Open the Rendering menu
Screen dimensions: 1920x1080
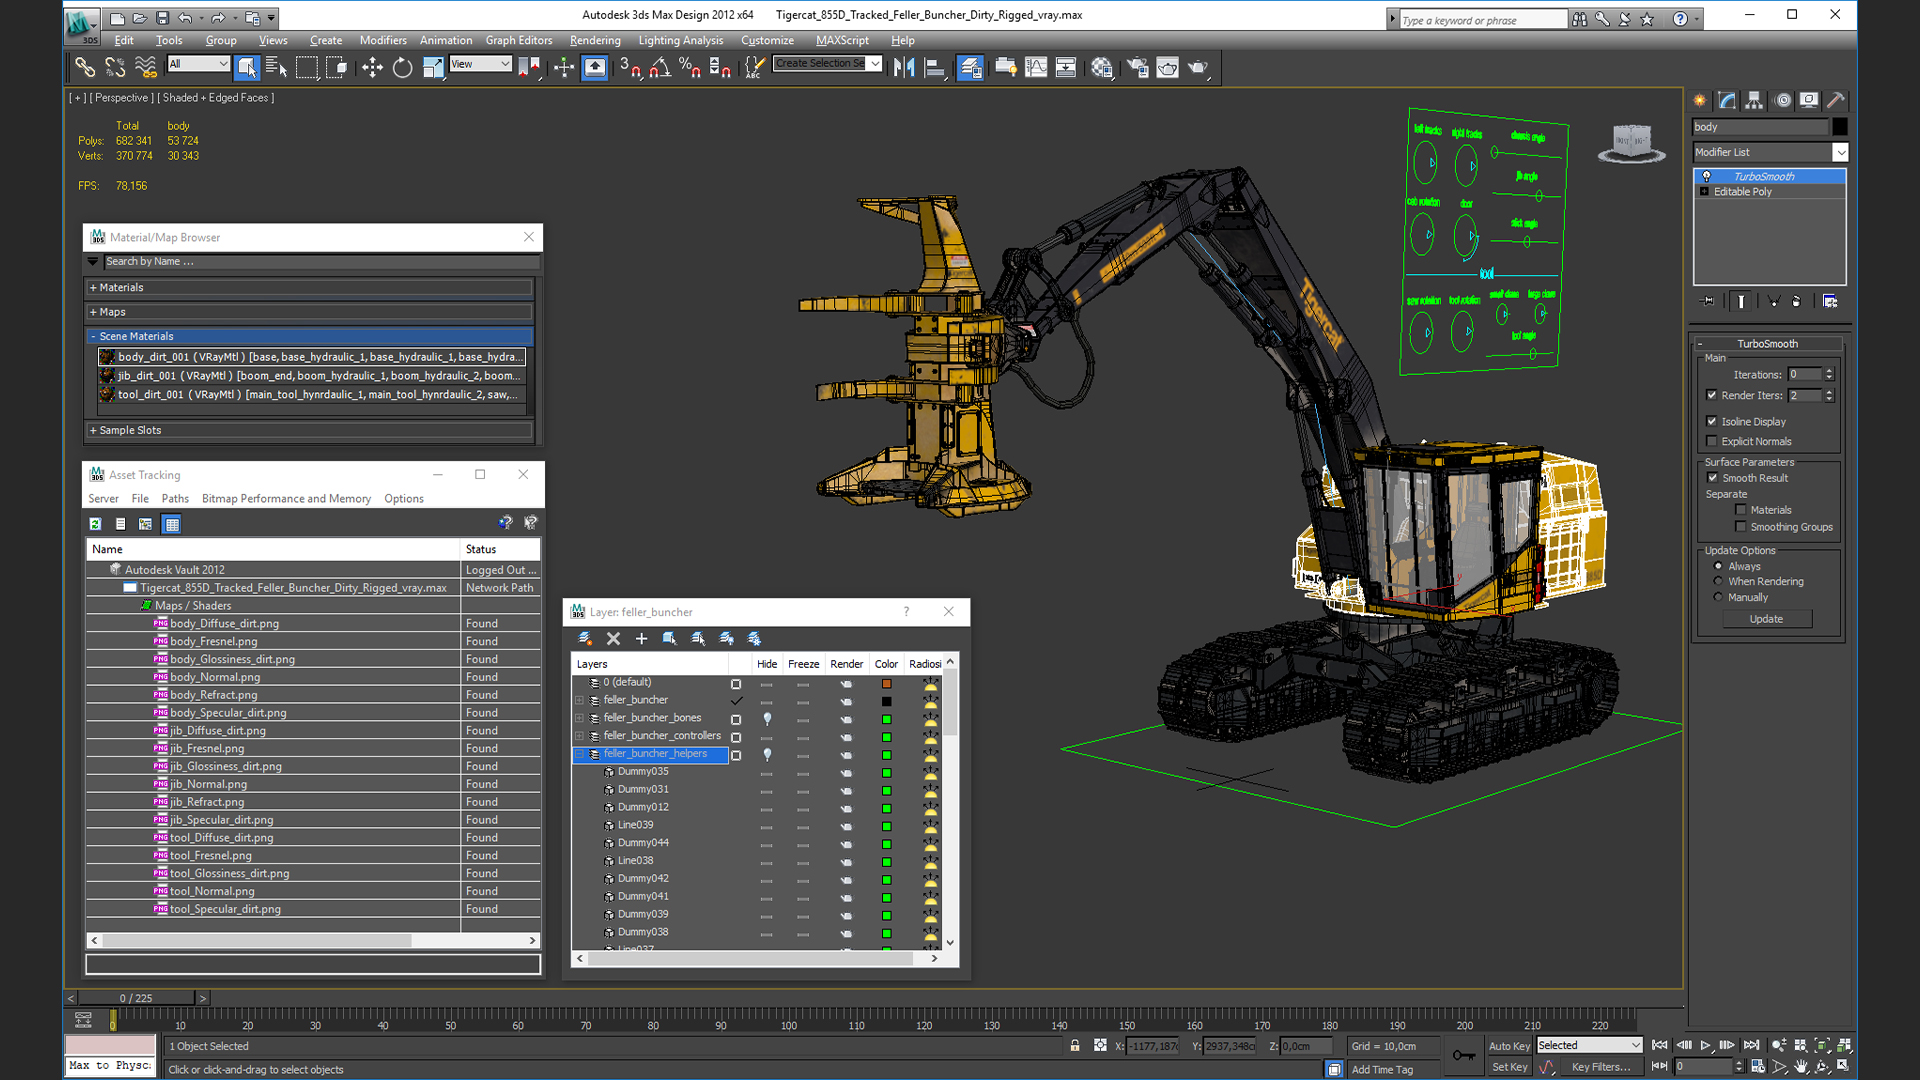tap(595, 40)
